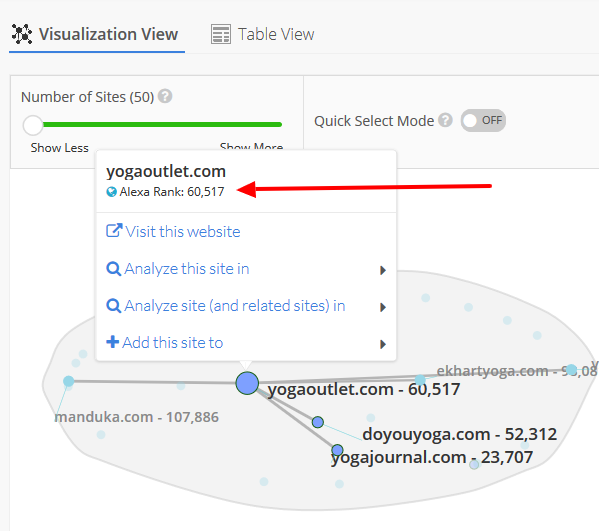The height and width of the screenshot is (531, 599).
Task: Click the globe icon beside Alexa Rank
Action: (112, 192)
